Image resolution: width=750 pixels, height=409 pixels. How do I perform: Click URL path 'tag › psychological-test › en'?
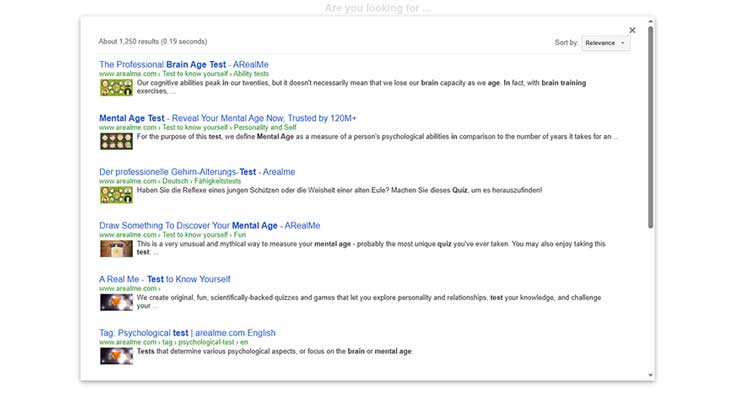pyautogui.click(x=205, y=342)
